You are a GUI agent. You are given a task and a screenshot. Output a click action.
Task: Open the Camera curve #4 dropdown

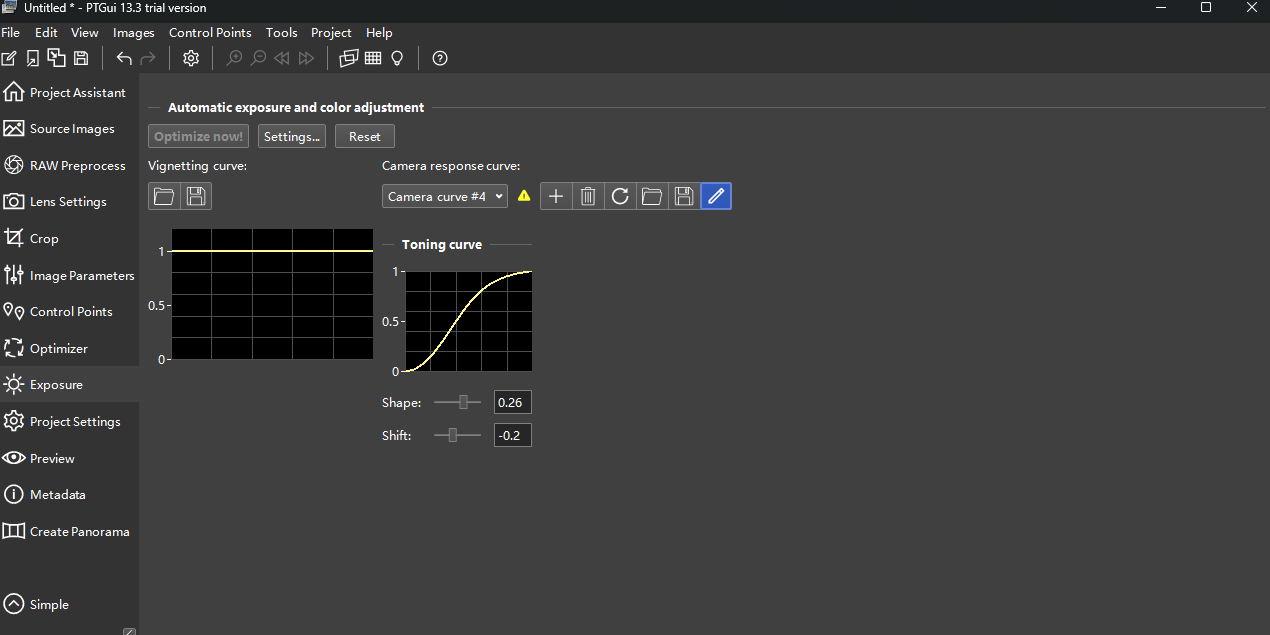[444, 196]
